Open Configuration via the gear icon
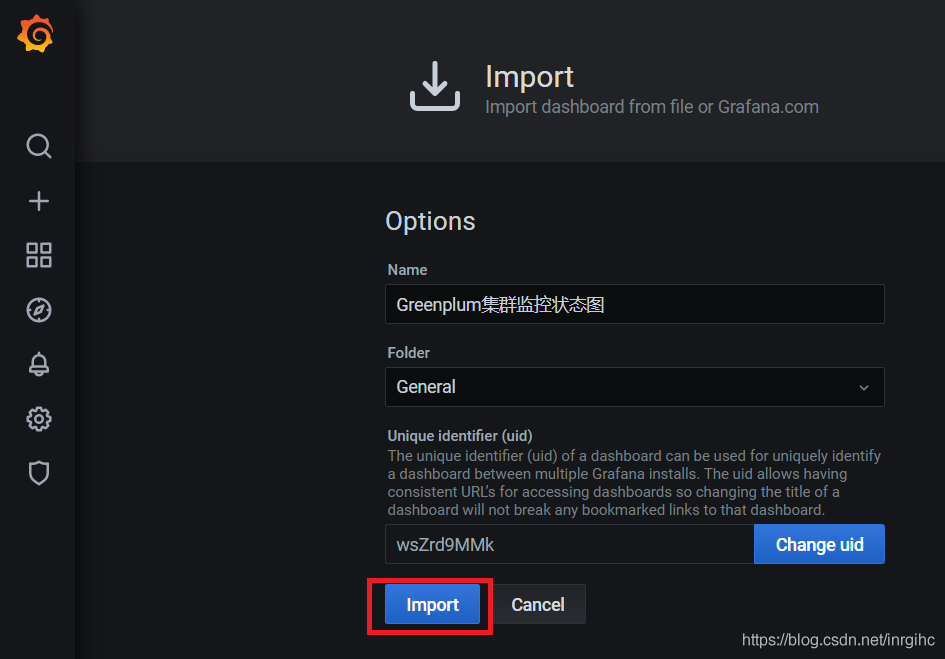This screenshot has width=945, height=659. coord(38,419)
